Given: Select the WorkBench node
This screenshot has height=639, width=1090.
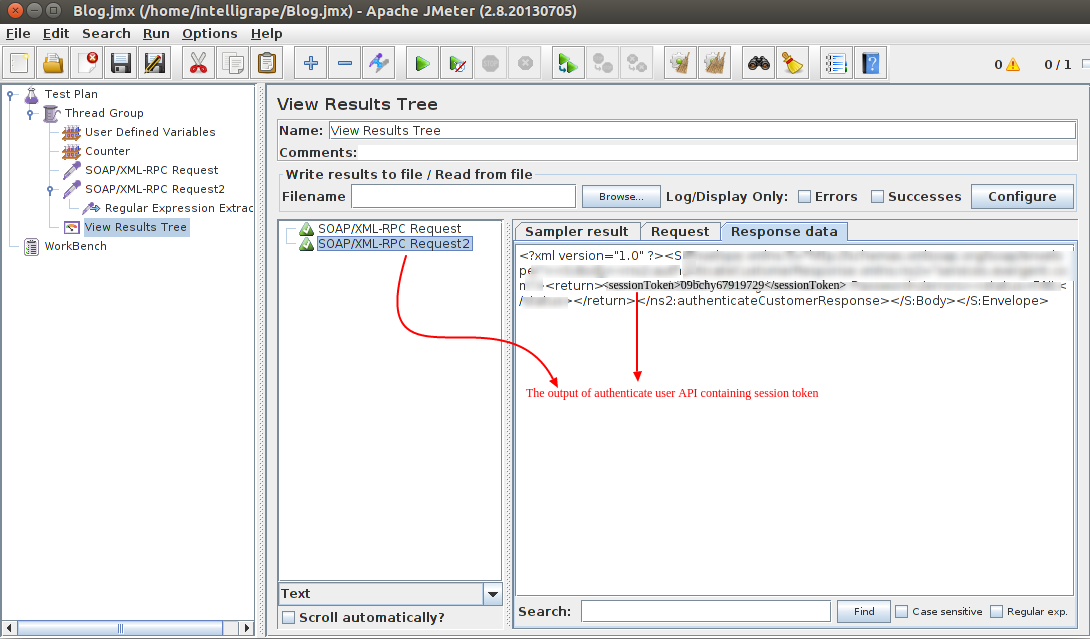Looking at the screenshot, I should (x=75, y=246).
